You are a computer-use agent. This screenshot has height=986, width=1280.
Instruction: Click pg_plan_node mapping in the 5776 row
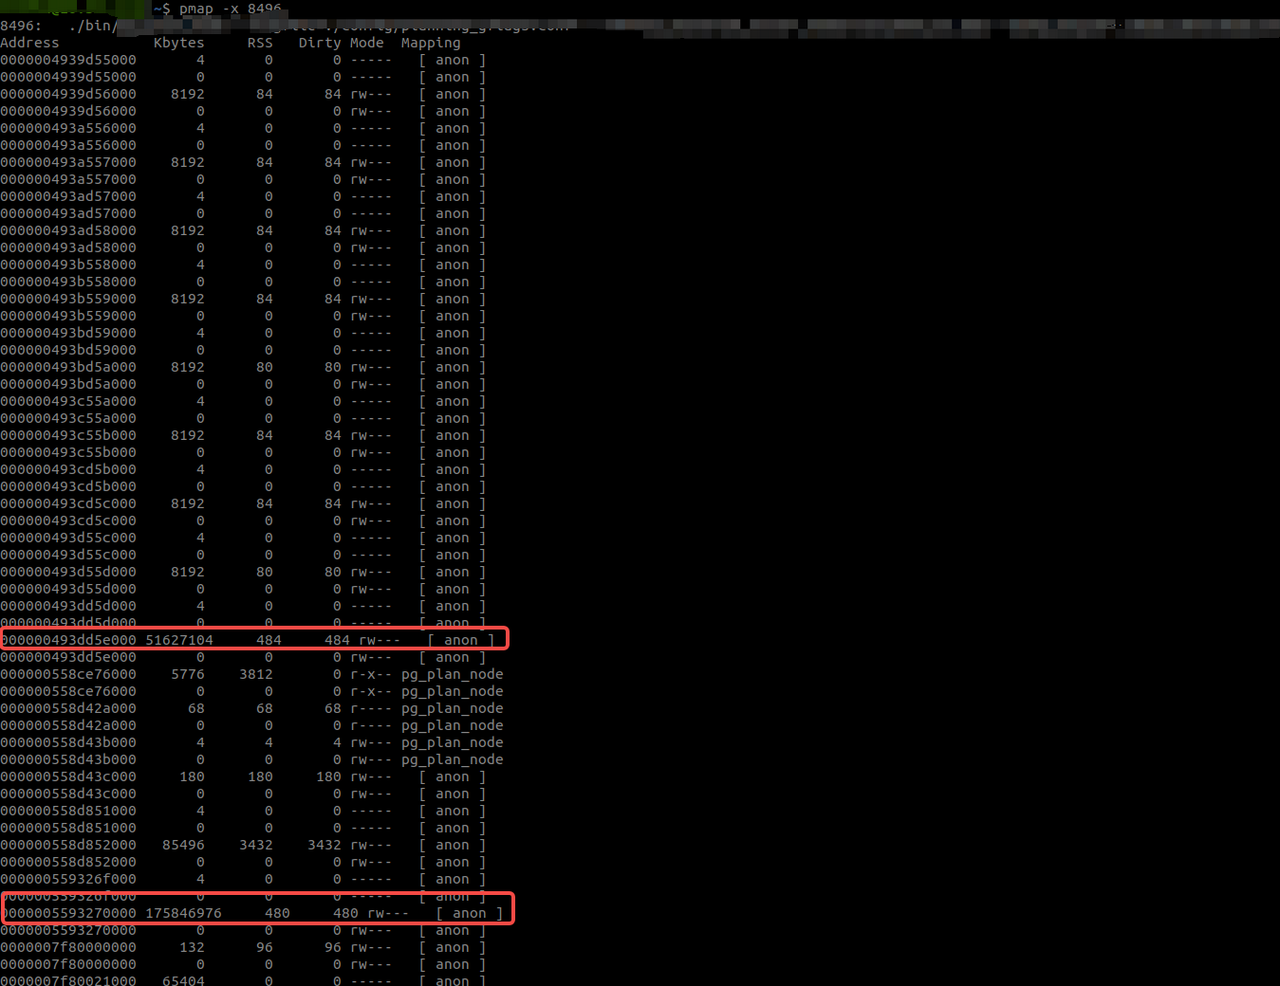452,674
